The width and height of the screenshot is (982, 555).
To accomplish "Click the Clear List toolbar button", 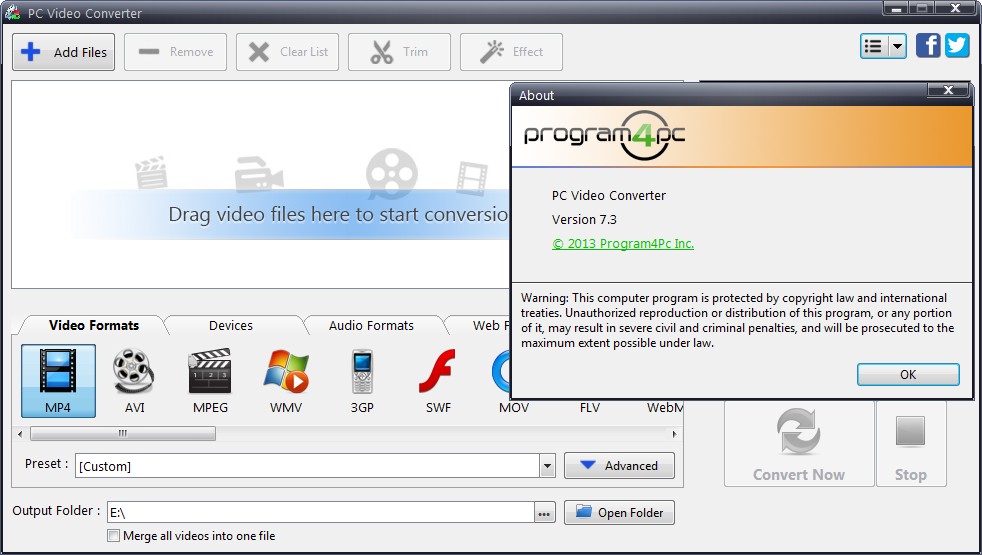I will [287, 52].
